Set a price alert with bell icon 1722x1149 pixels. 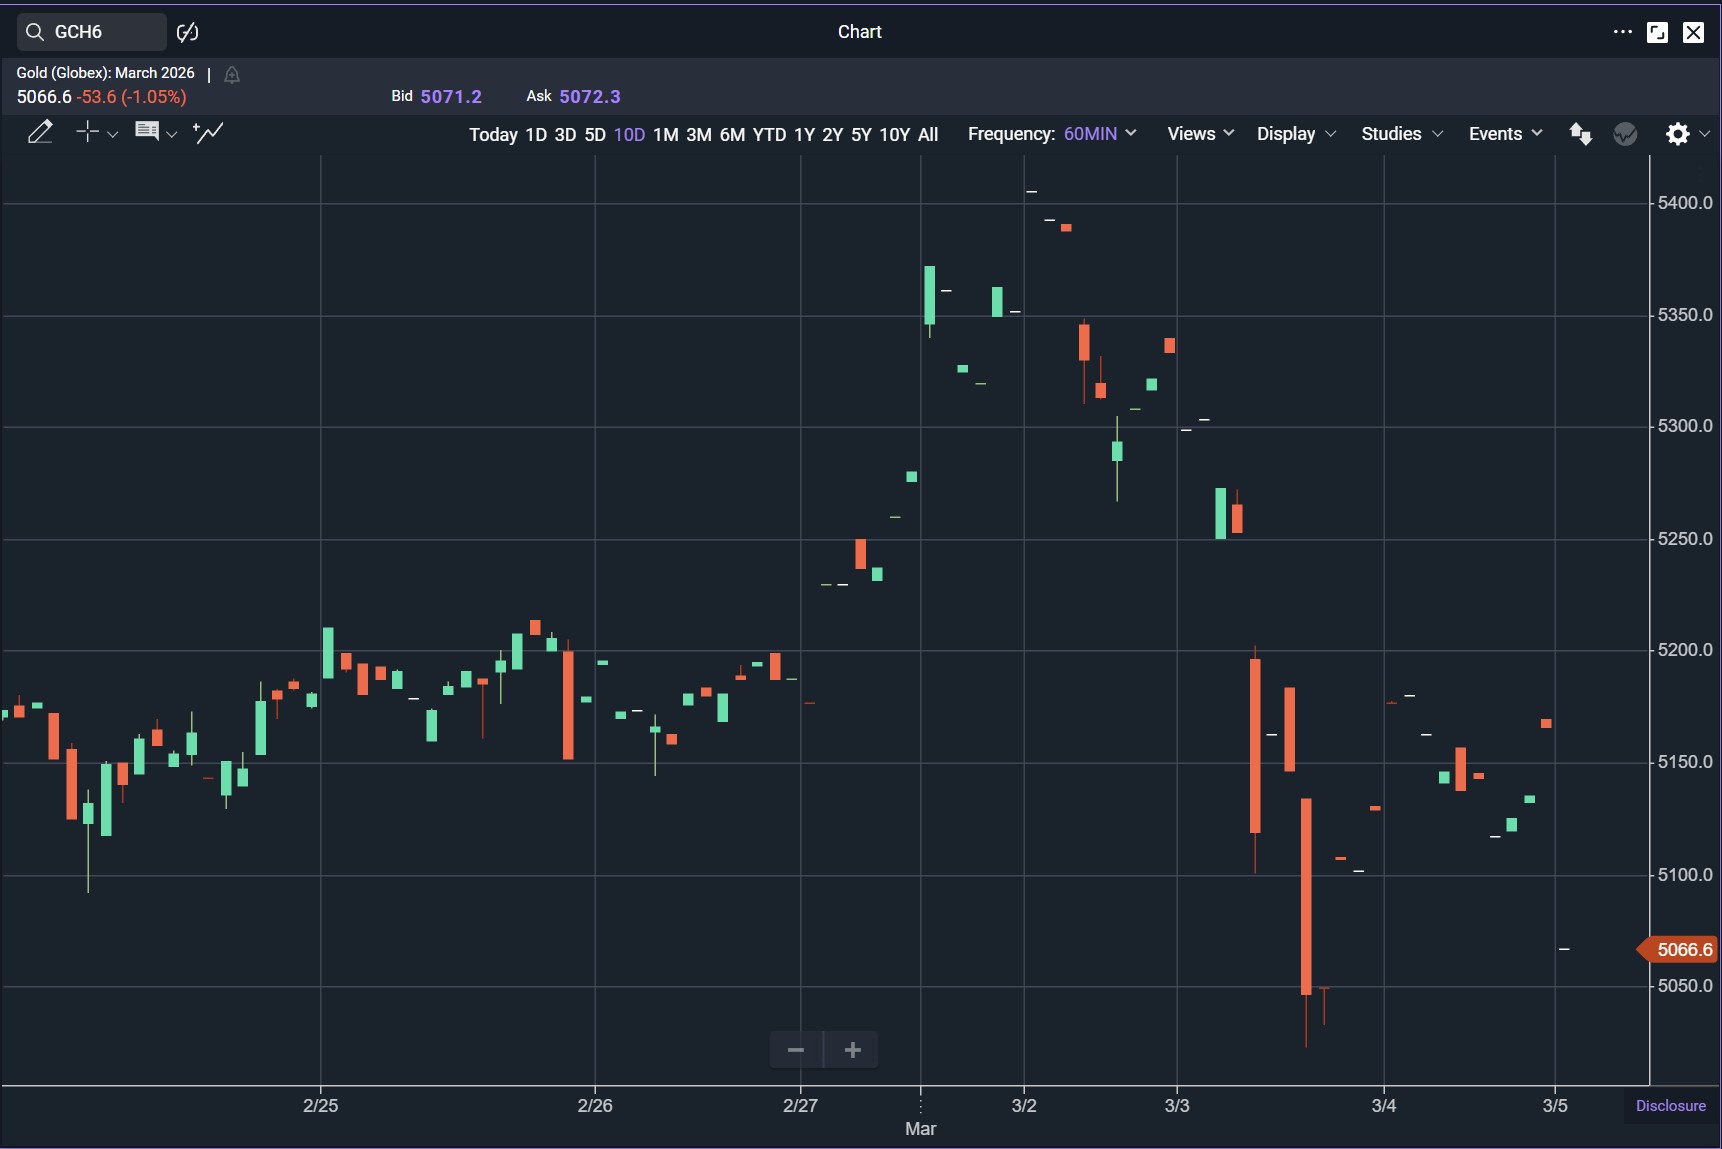(232, 75)
